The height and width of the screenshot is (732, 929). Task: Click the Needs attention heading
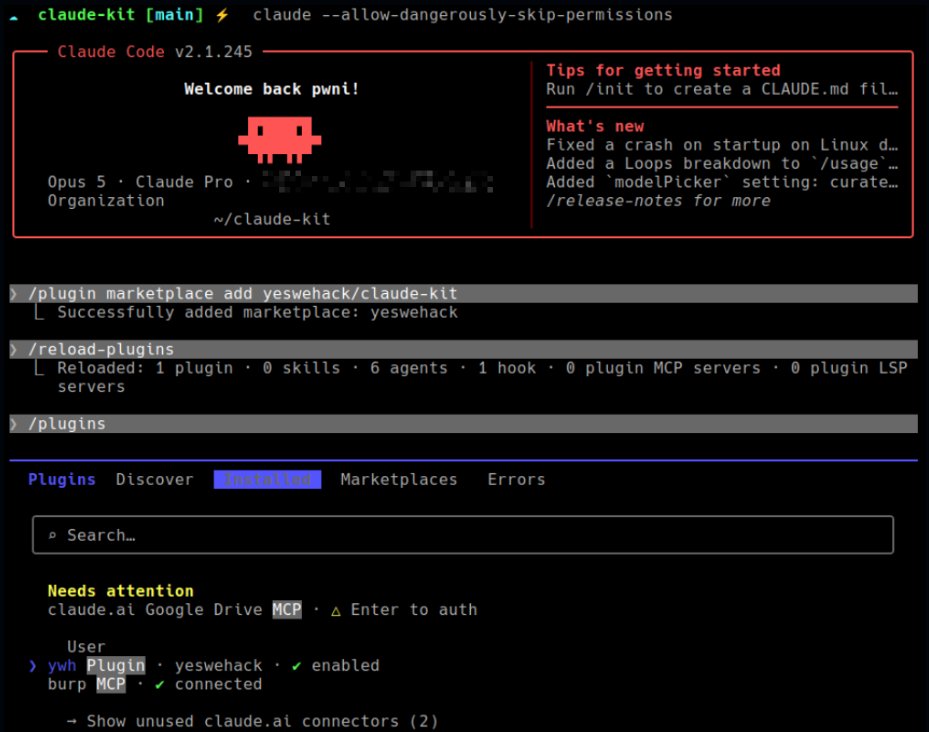121,591
